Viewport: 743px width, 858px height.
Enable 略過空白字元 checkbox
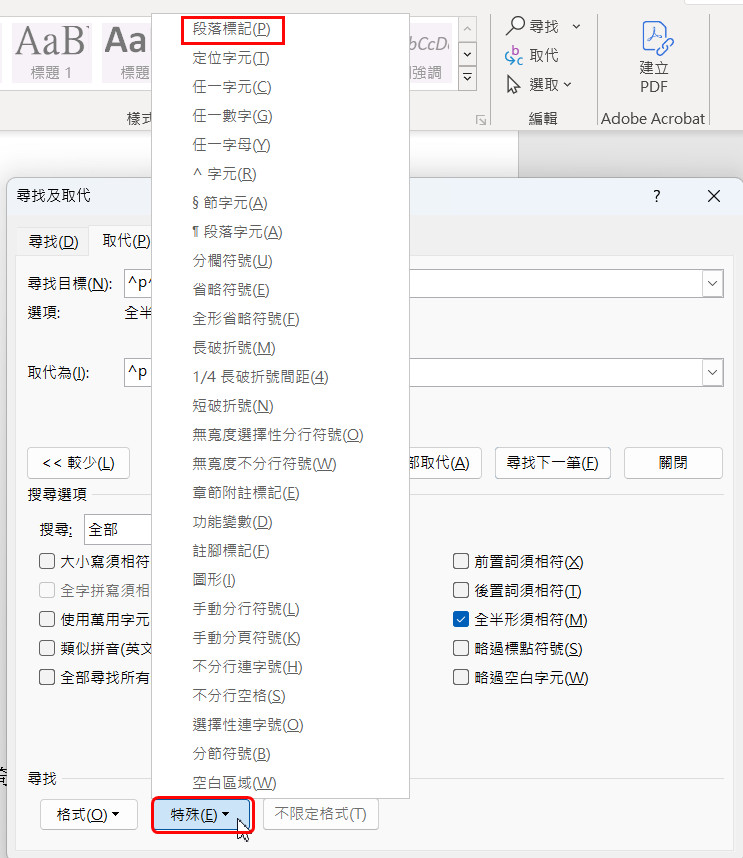(x=461, y=678)
